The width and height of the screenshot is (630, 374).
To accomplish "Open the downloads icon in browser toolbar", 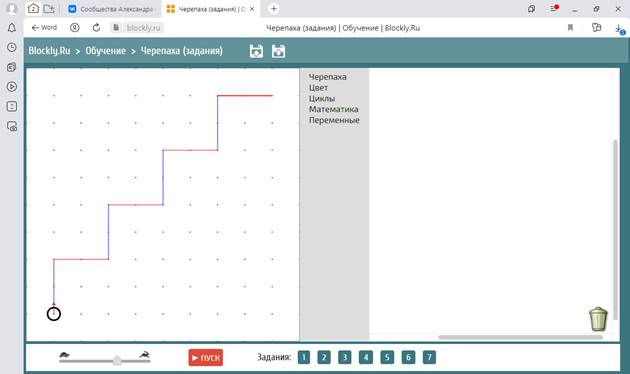I will click(x=619, y=28).
